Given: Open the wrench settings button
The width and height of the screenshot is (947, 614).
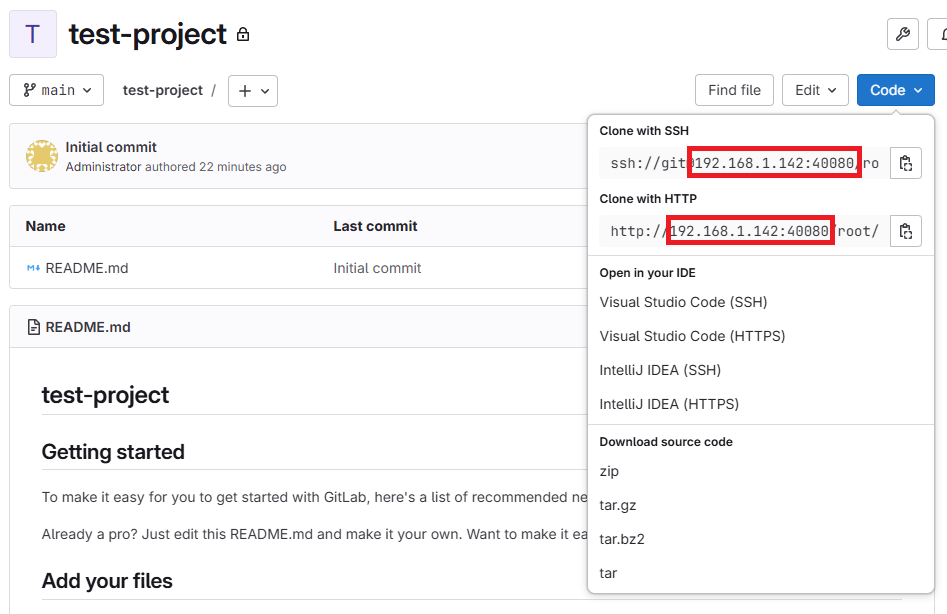Looking at the screenshot, I should click(x=903, y=34).
